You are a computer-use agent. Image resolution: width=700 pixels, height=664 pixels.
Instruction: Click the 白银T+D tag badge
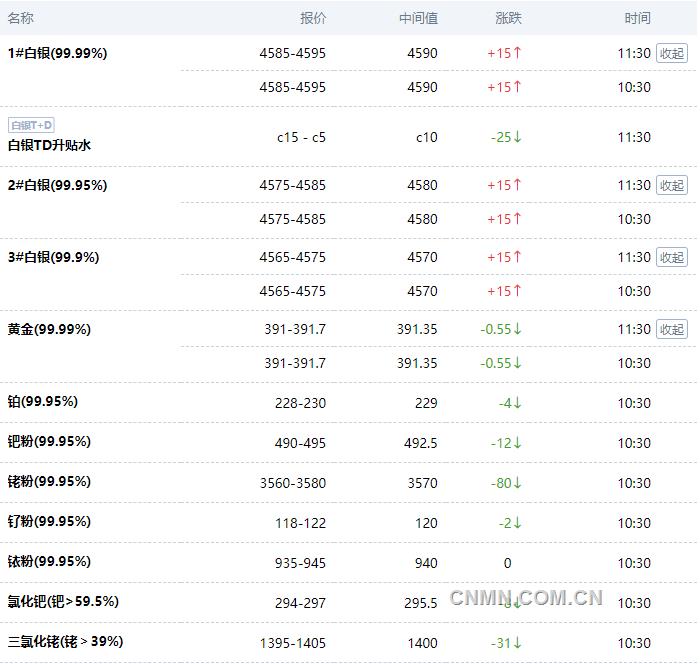(x=31, y=125)
